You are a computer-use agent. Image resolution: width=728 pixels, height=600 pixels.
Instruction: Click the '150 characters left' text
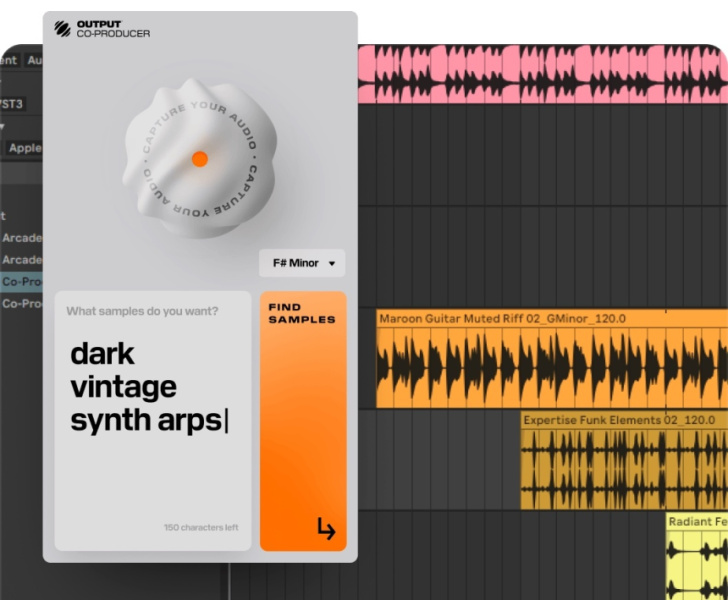201,528
